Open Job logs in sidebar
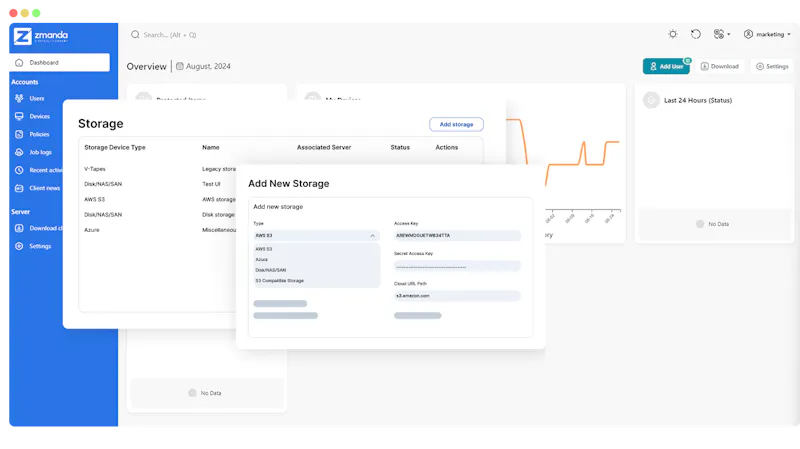This screenshot has width=800, height=449. tap(40, 152)
